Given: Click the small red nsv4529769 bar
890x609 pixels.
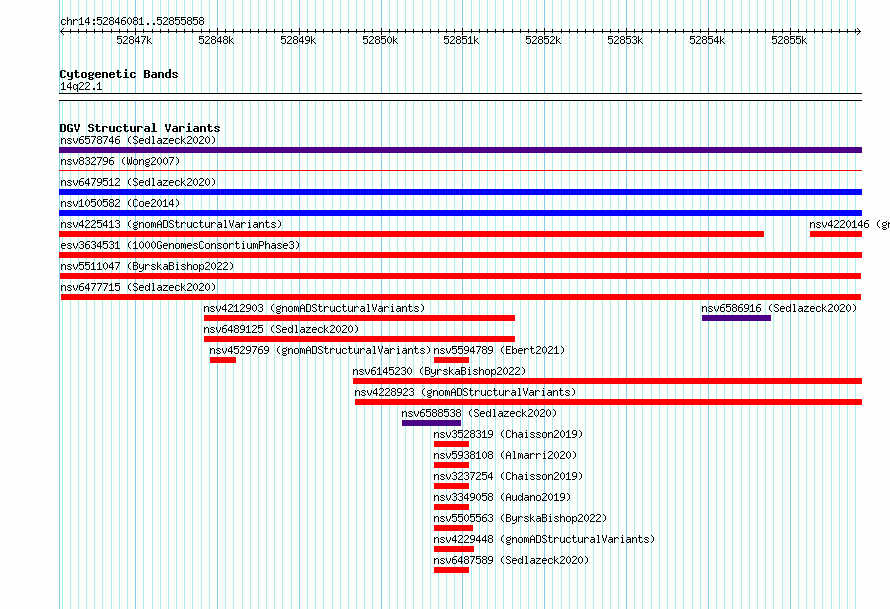Looking at the screenshot, I should [x=222, y=360].
